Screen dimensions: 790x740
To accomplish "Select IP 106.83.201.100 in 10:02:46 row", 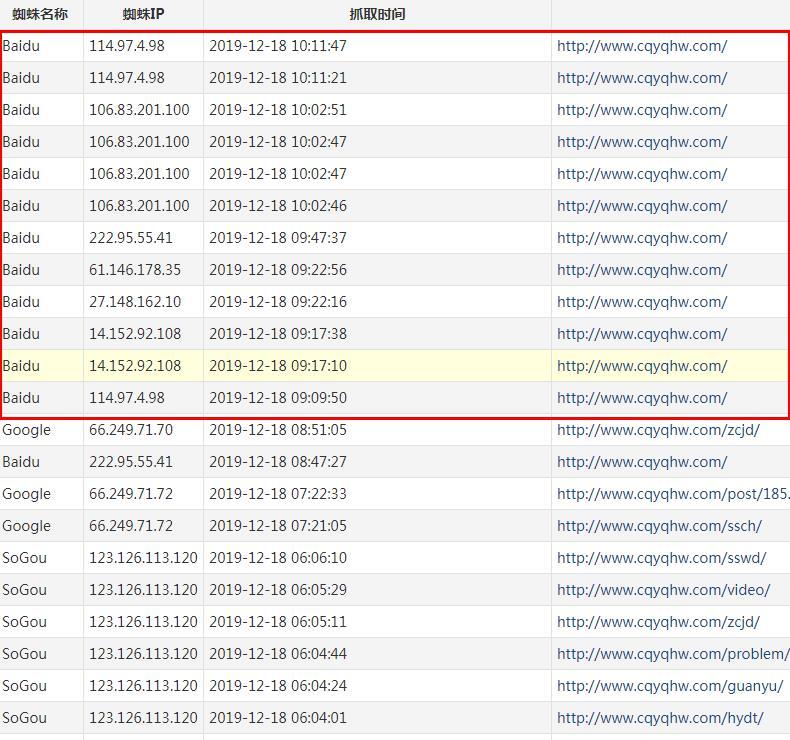I will point(140,206).
